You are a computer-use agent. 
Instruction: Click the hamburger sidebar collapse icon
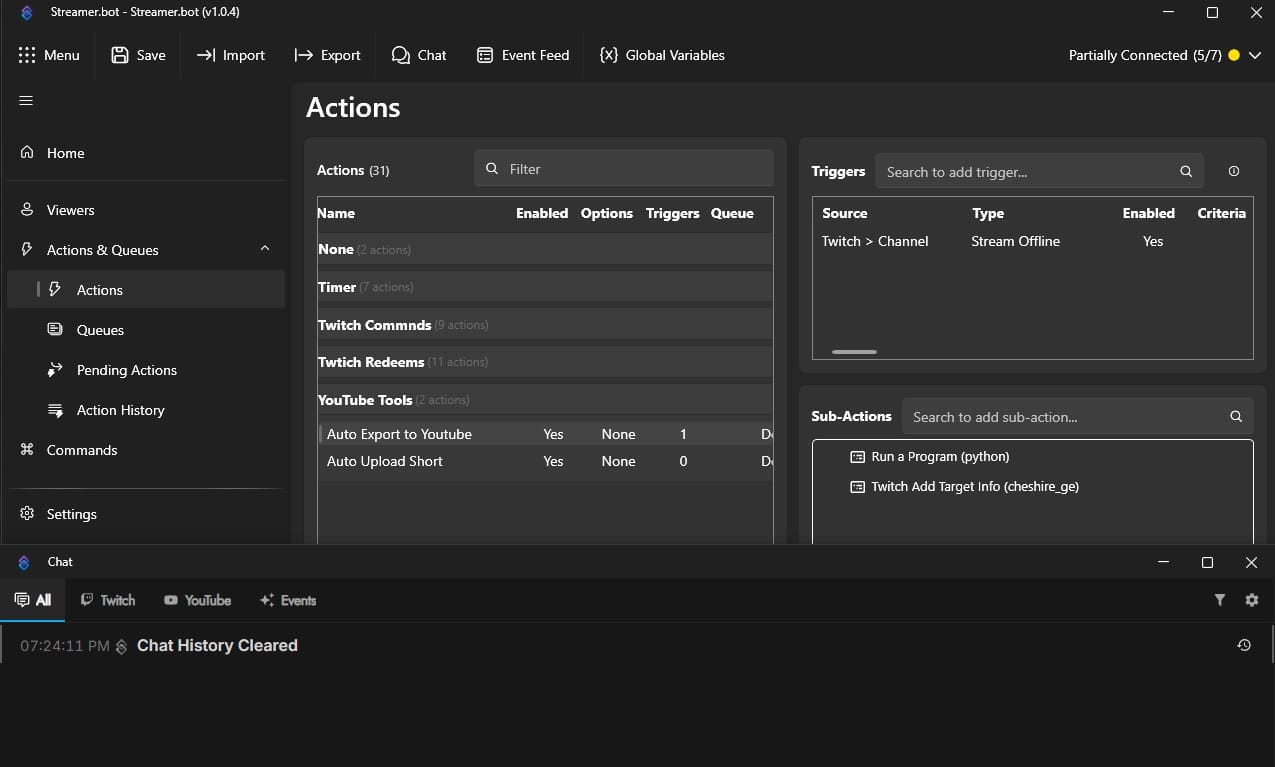26,100
